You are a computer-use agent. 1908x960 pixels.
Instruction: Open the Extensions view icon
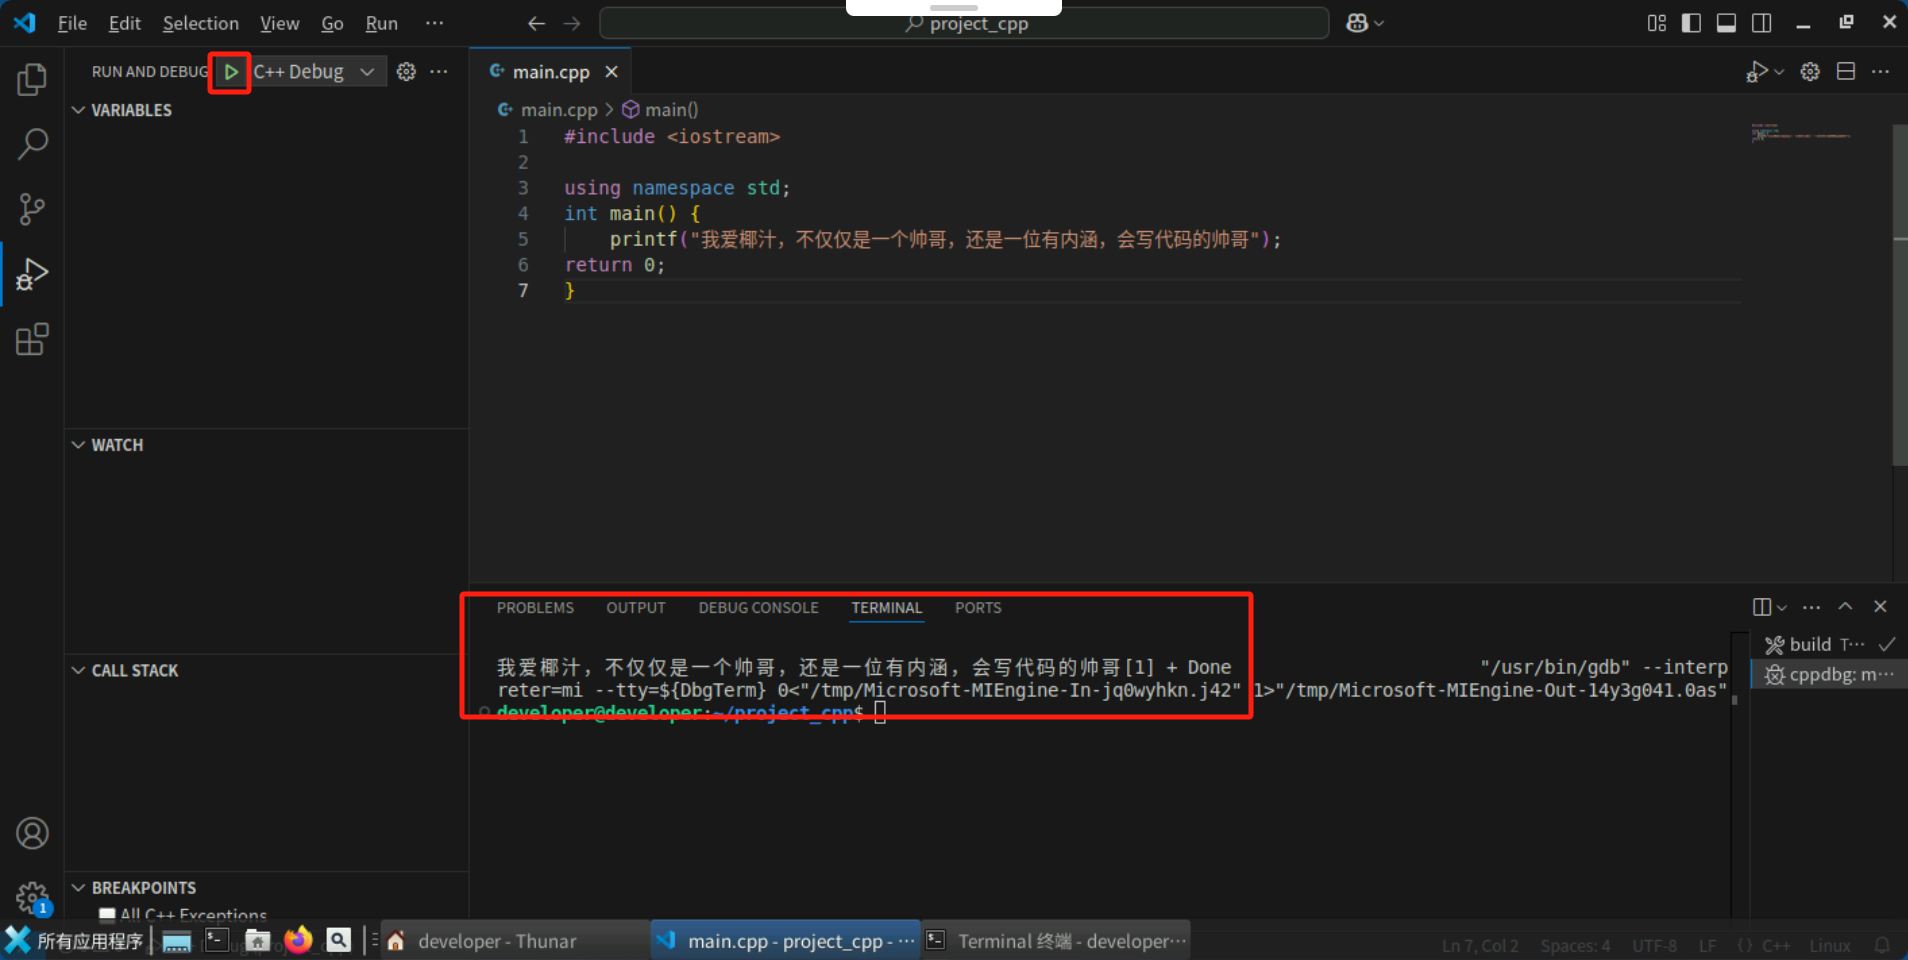click(33, 339)
